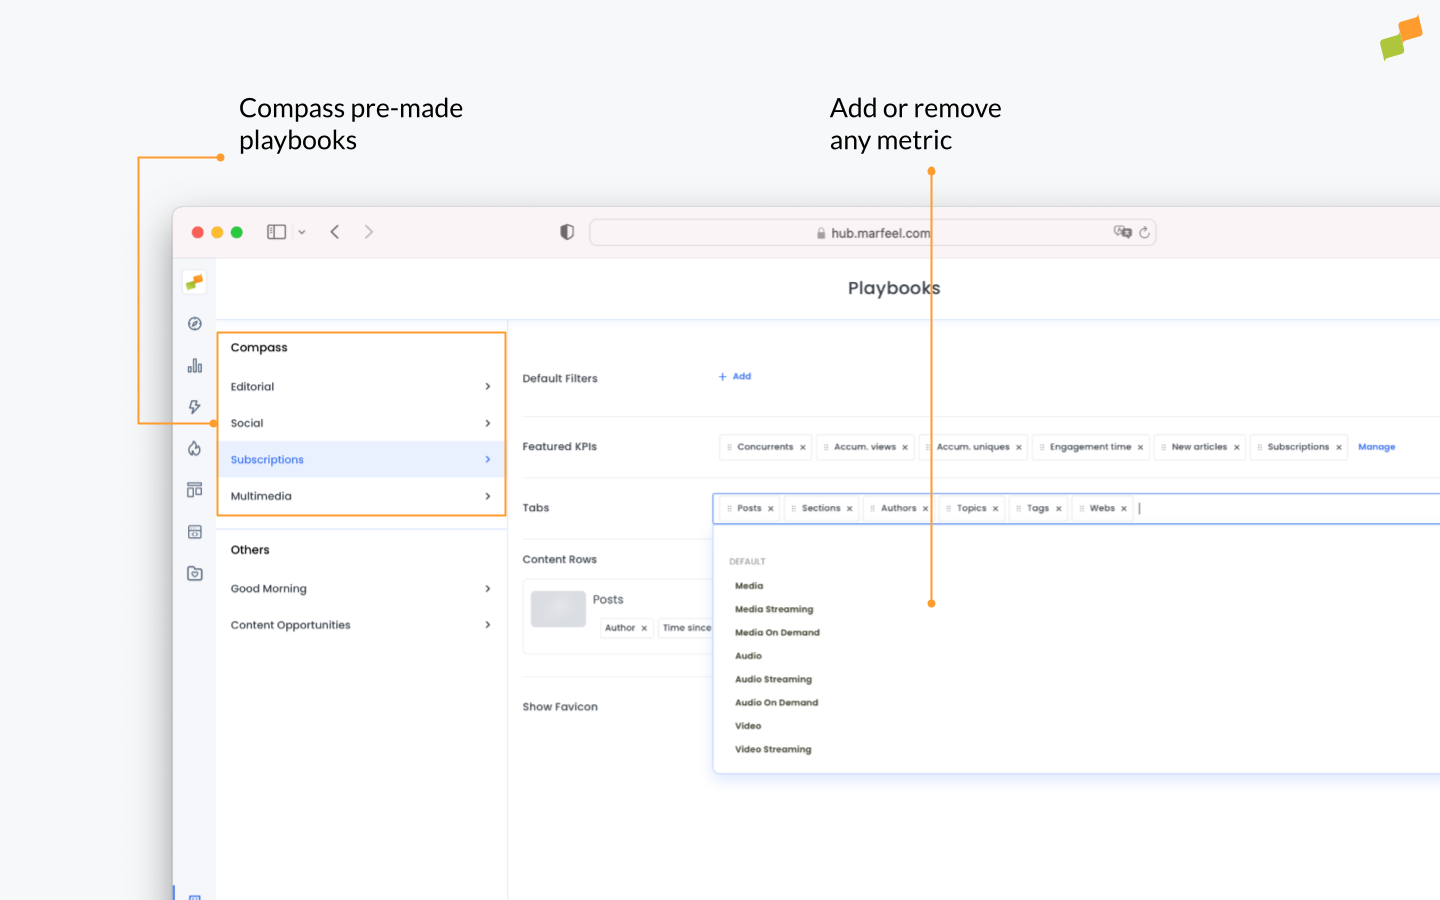Choose Media Streaming from dropdown list
Image resolution: width=1440 pixels, height=900 pixels.
pyautogui.click(x=774, y=609)
